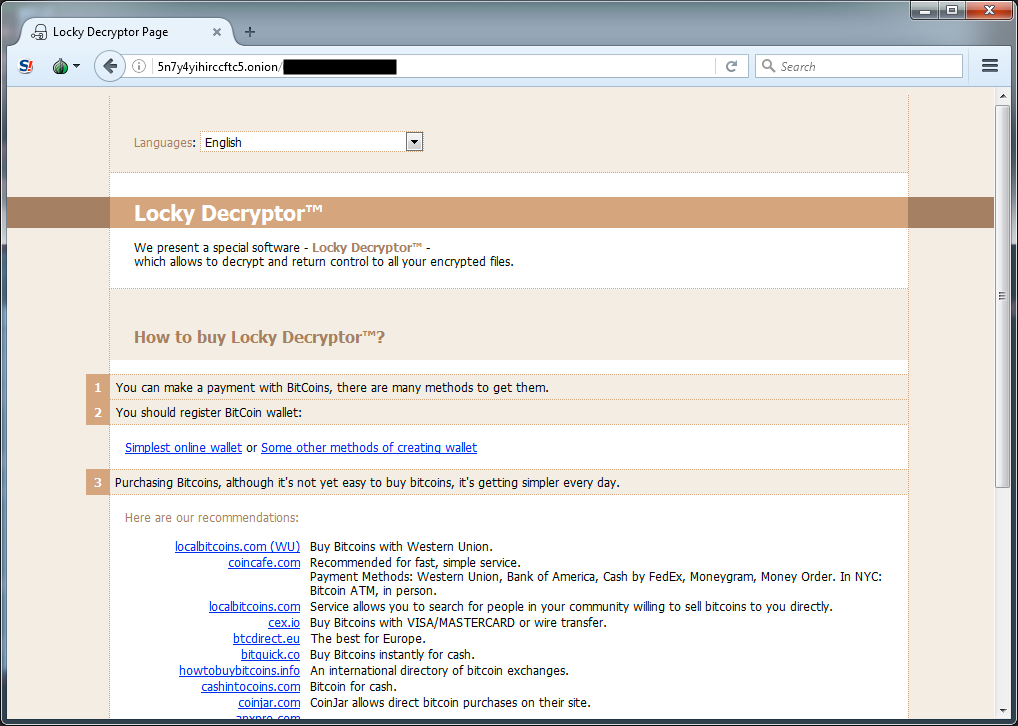Open Some other methods of creating wallet link

click(369, 448)
